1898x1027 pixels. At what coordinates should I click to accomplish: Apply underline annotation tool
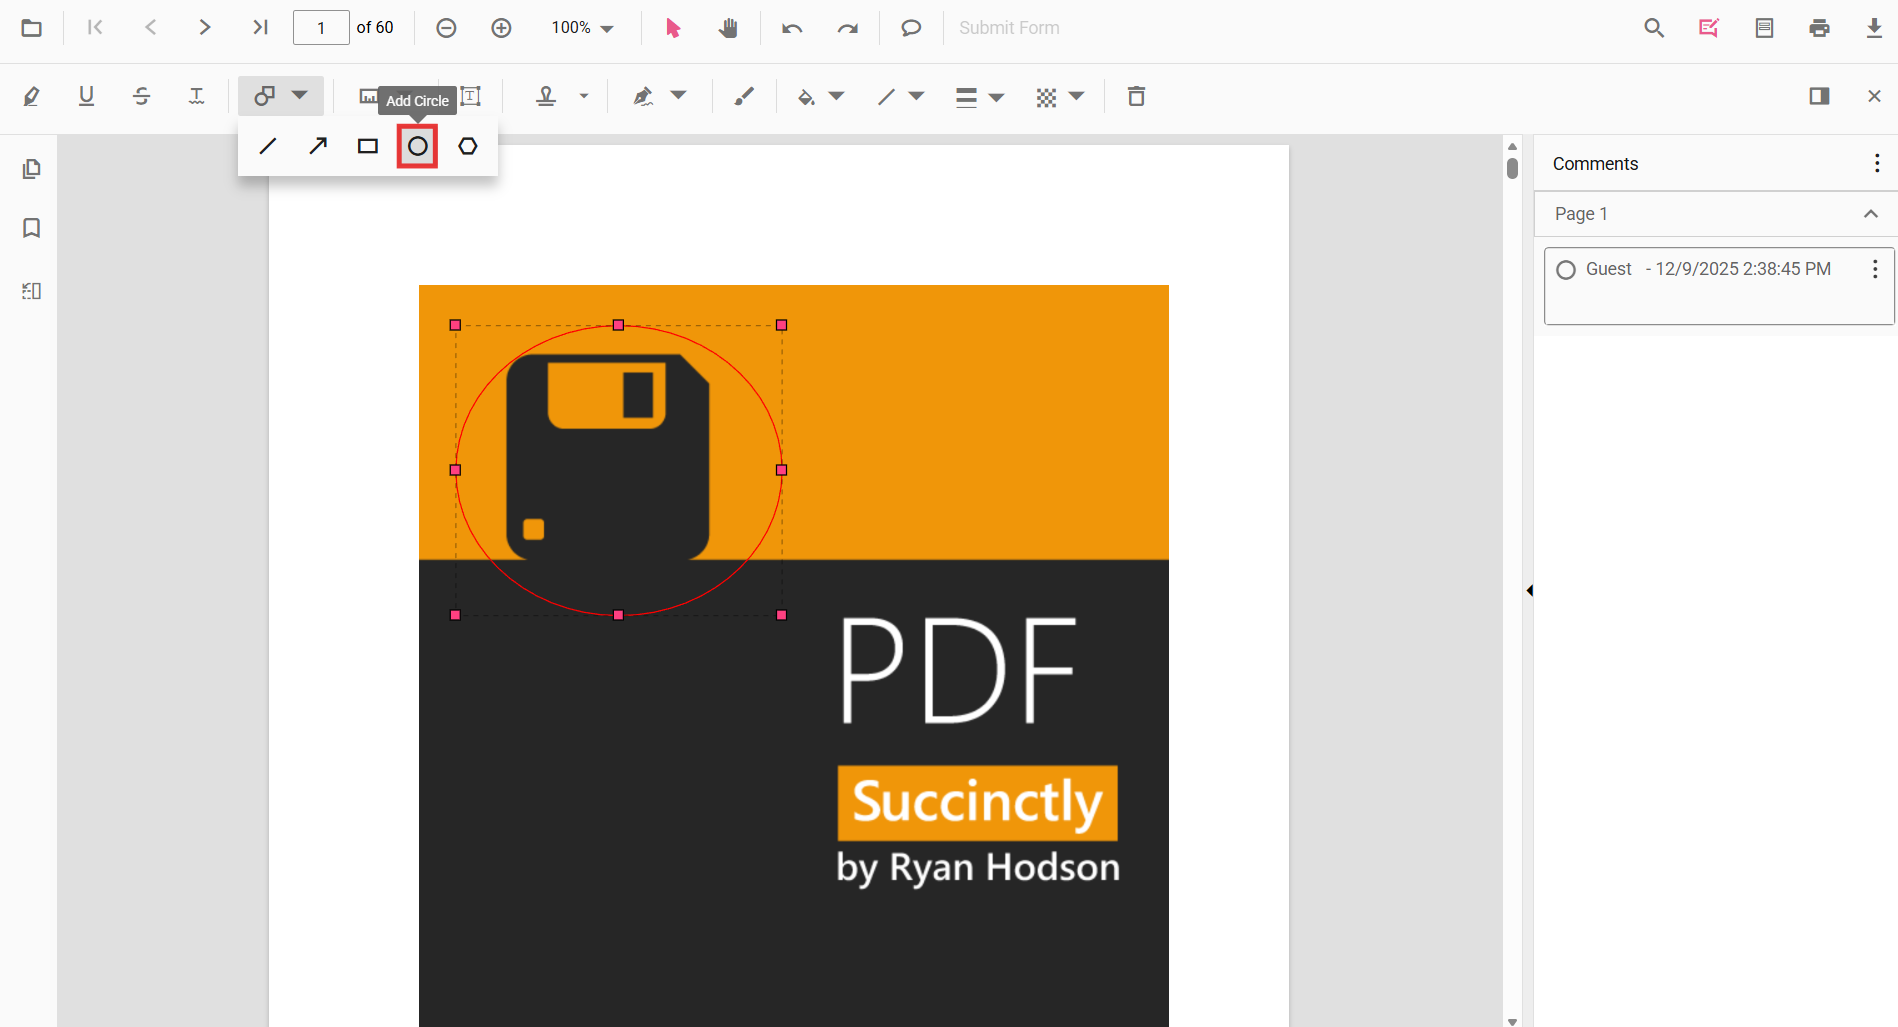[87, 96]
